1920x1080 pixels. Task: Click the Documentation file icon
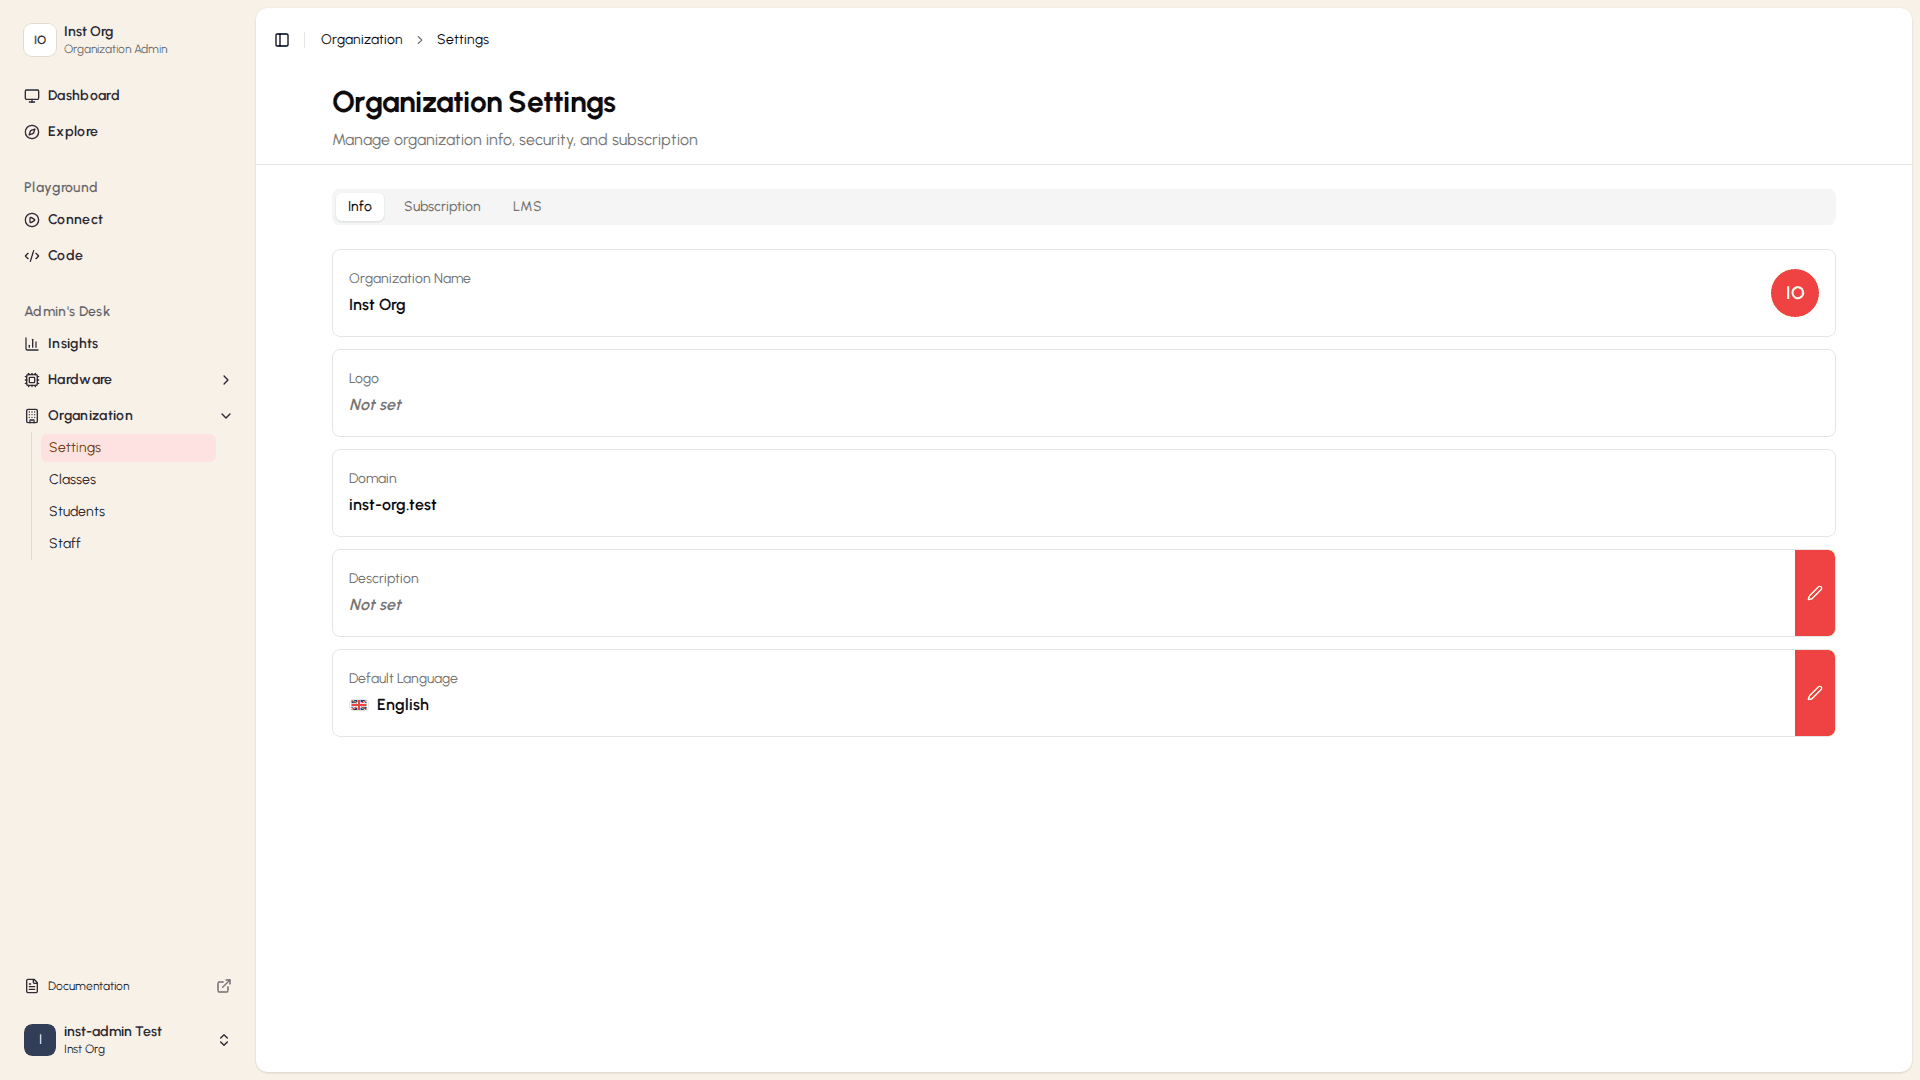pyautogui.click(x=32, y=986)
